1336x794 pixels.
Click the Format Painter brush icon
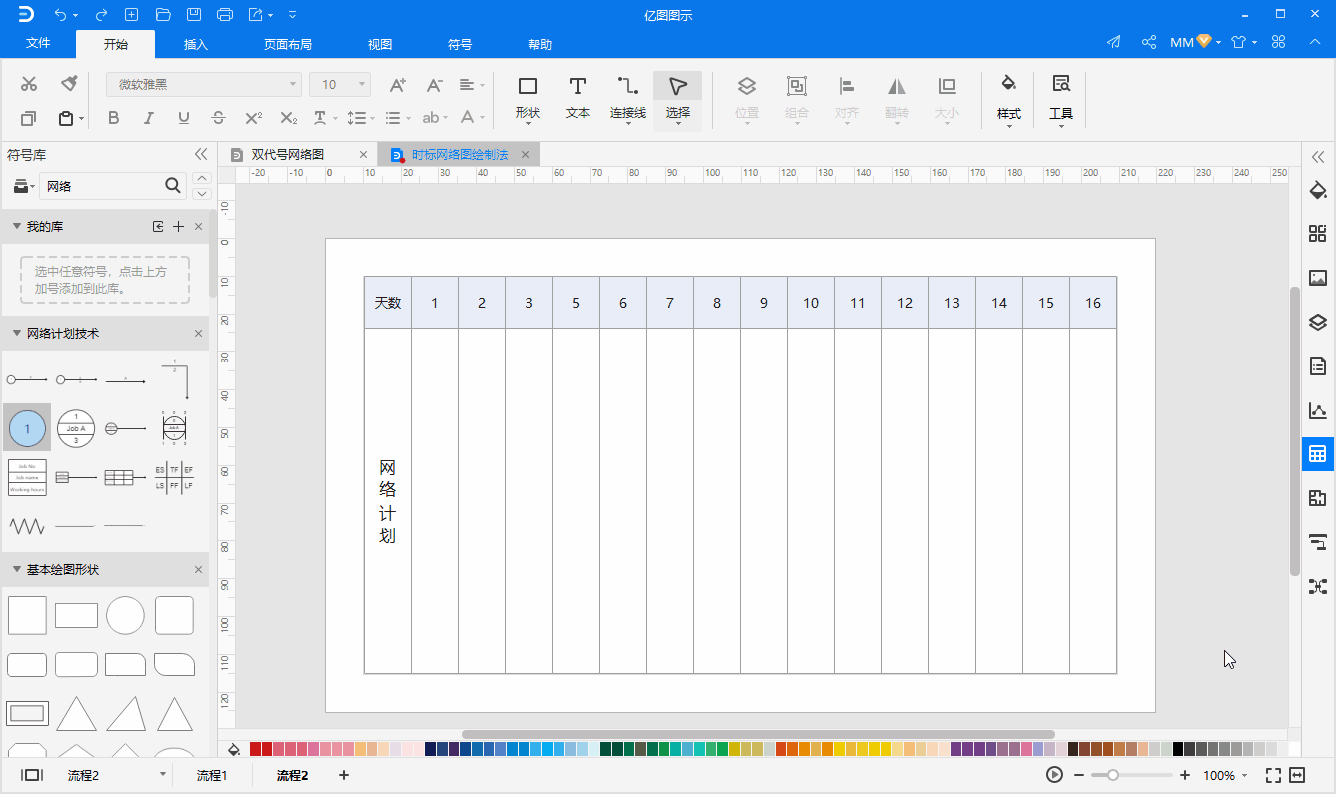(x=69, y=84)
